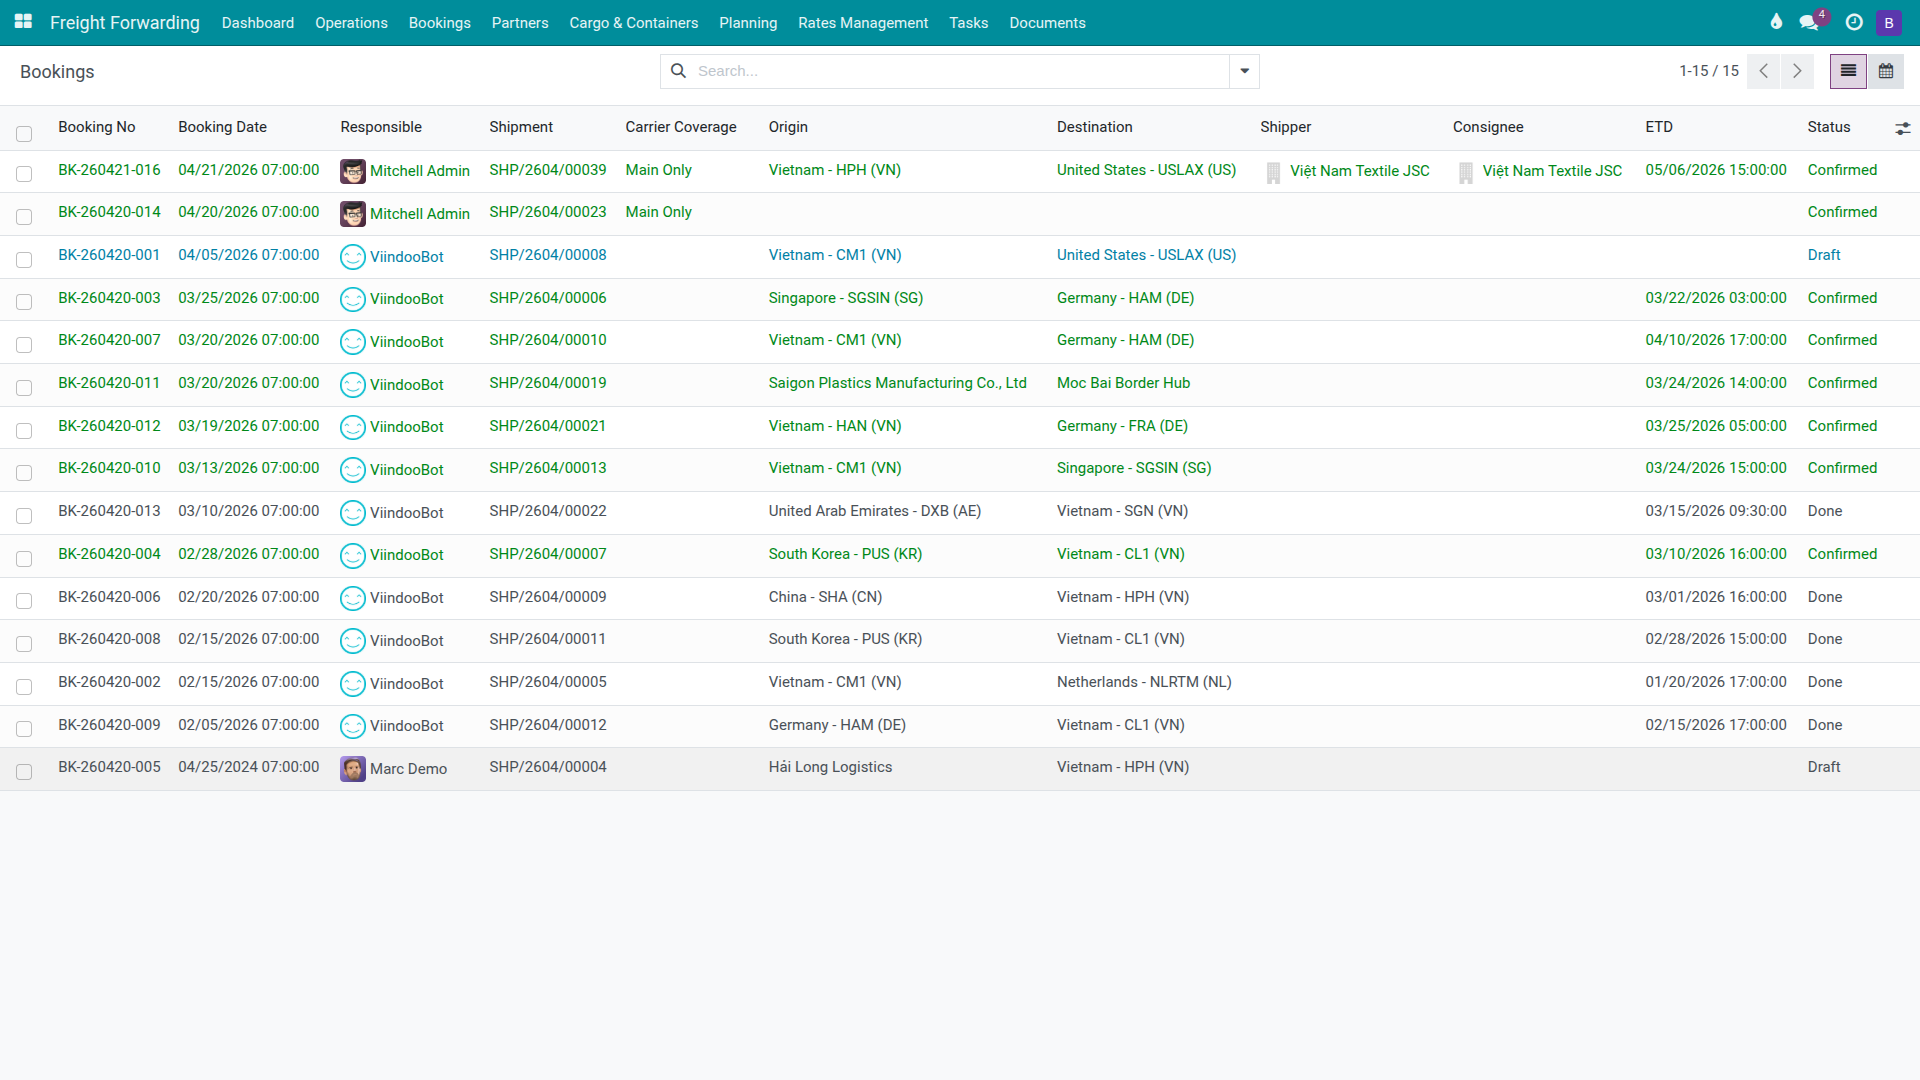This screenshot has width=1920, height=1080.
Task: Sort by Shipment column header
Action: coord(521,127)
